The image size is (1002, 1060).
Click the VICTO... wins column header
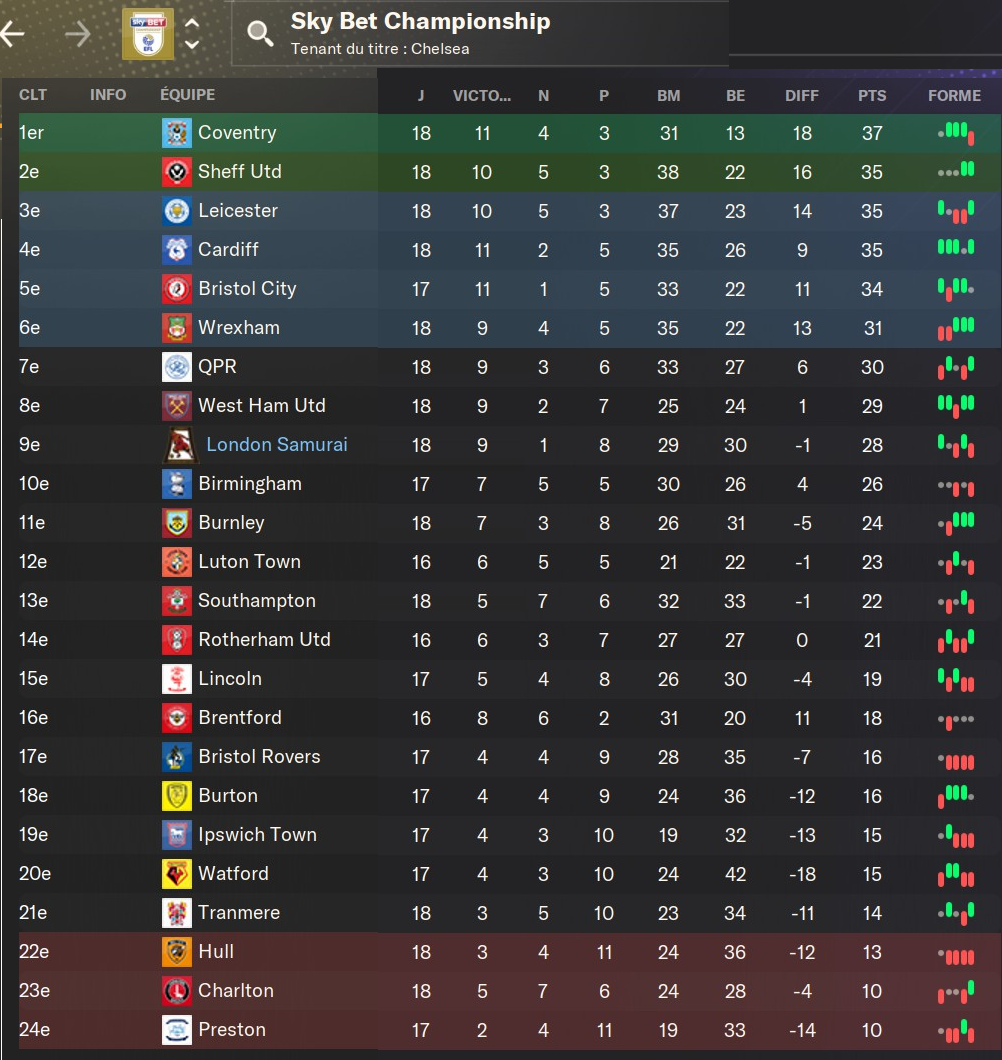click(x=482, y=95)
